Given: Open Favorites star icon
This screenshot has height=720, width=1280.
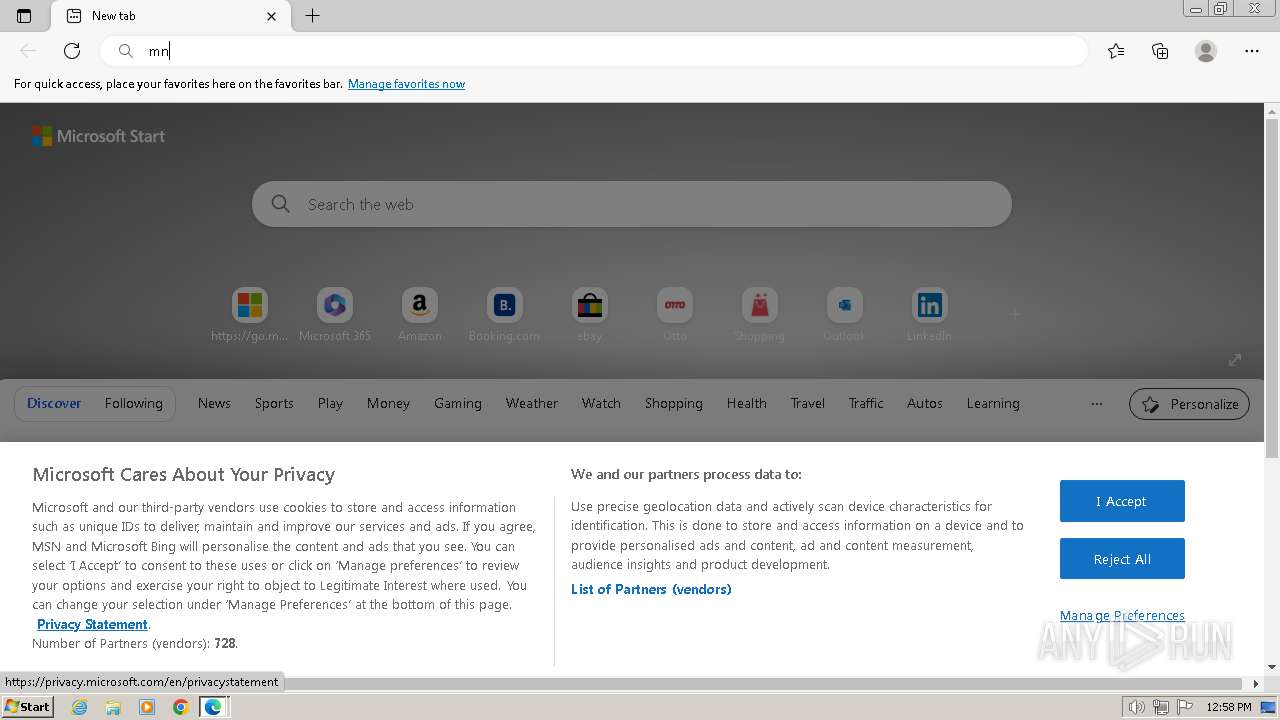Looking at the screenshot, I should tap(1116, 51).
